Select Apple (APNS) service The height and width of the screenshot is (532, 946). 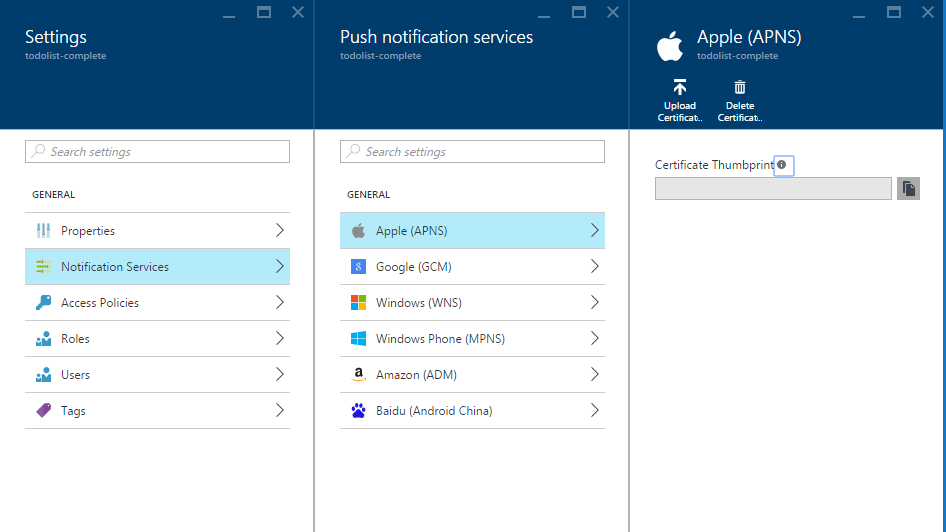472,230
